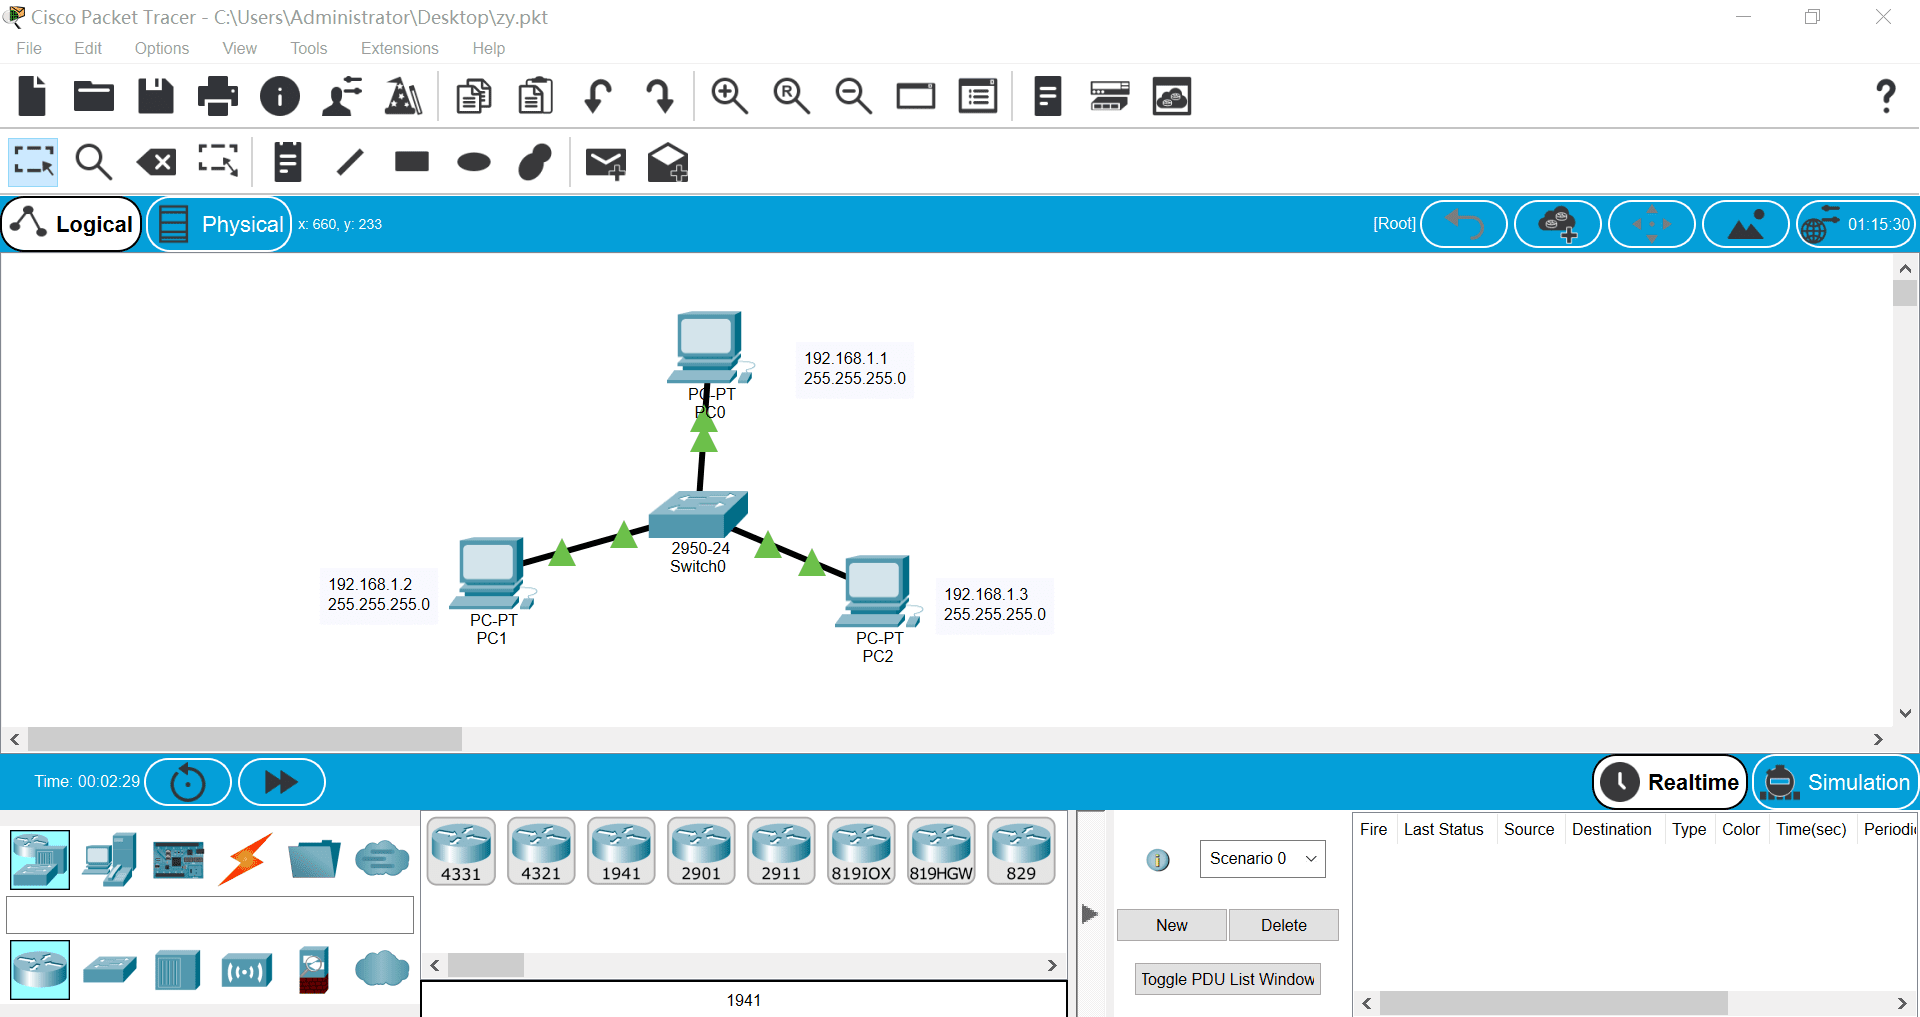Add Complex PDU open envelope tool
The width and height of the screenshot is (1920, 1017).
668,162
